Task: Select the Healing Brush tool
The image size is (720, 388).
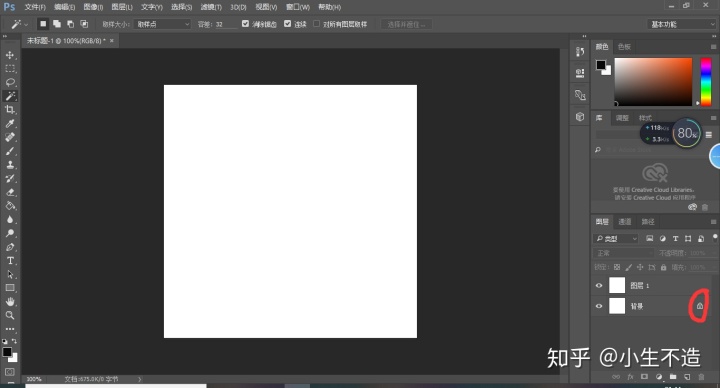Action: pyautogui.click(x=10, y=137)
